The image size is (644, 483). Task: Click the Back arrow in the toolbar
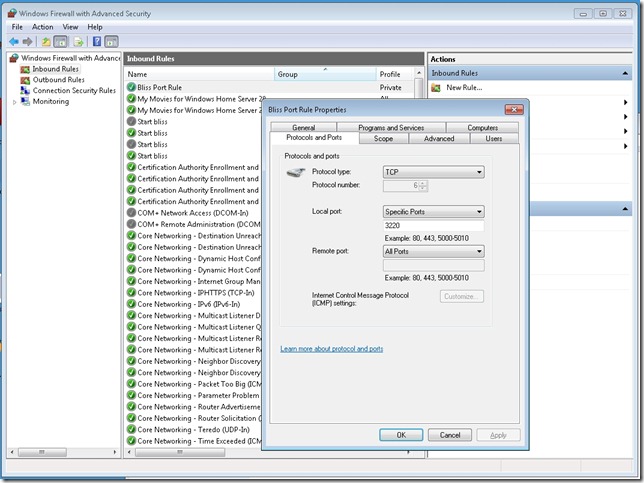(13, 42)
